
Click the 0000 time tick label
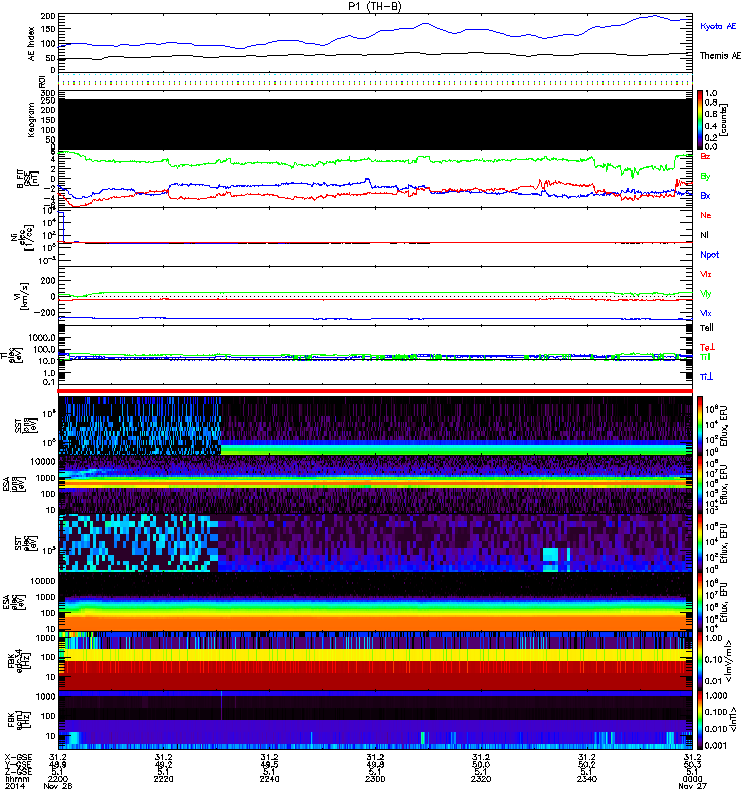pyautogui.click(x=692, y=779)
